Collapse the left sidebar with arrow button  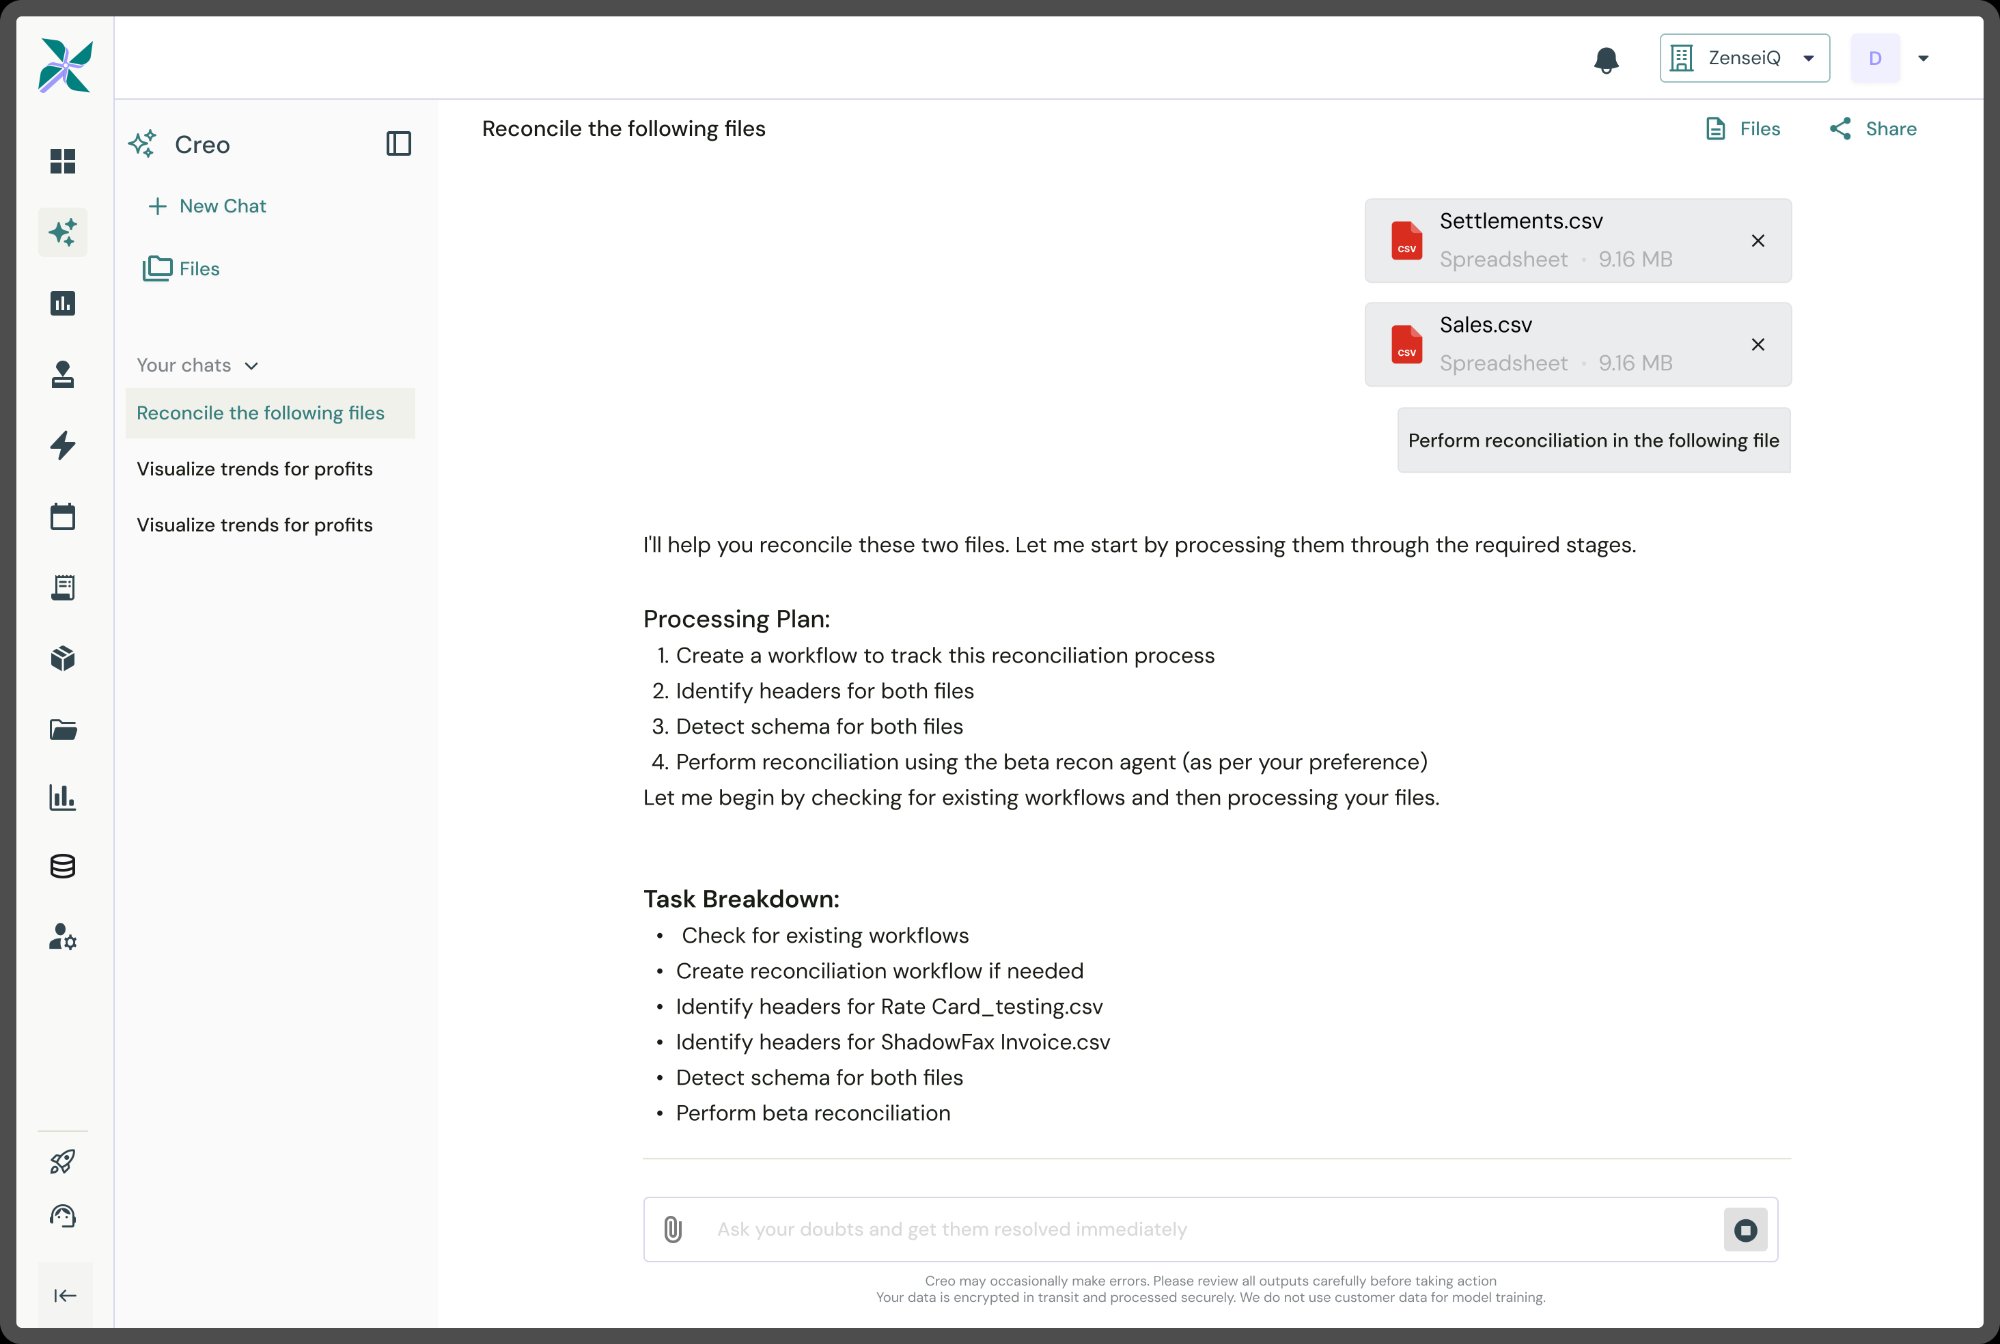[65, 1296]
